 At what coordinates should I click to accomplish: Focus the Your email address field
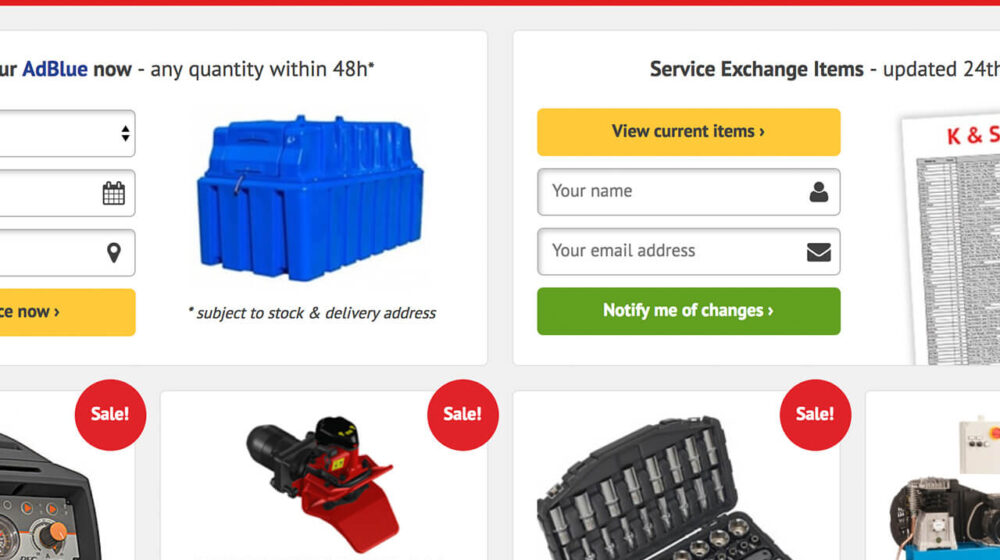pos(689,252)
